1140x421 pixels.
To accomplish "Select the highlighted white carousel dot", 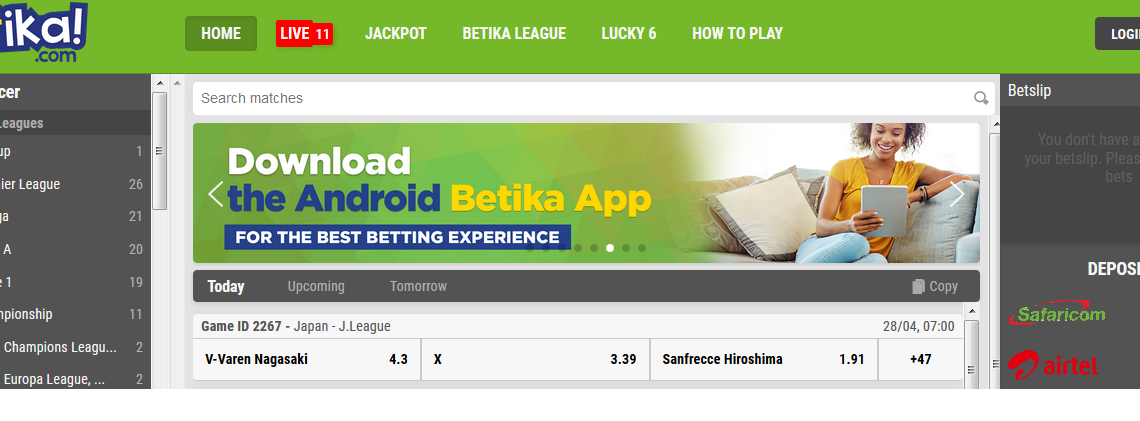I will [x=610, y=248].
